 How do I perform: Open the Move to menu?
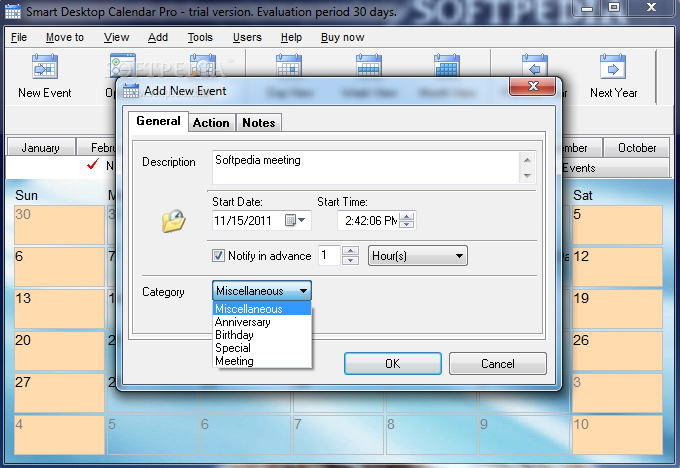click(x=65, y=37)
